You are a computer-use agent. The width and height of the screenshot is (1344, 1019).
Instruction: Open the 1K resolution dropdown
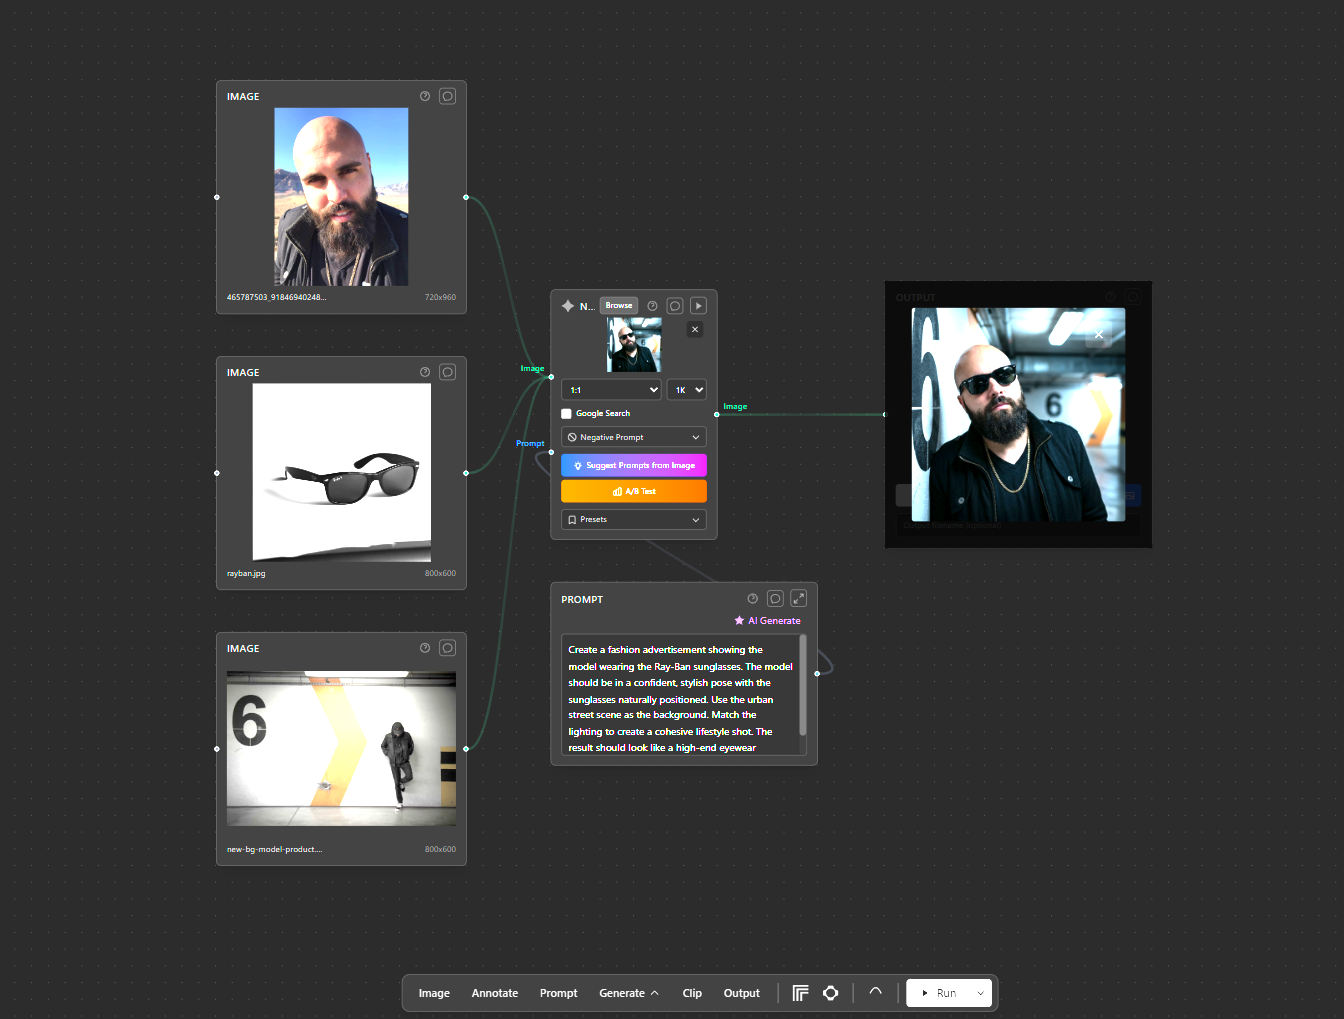[686, 389]
